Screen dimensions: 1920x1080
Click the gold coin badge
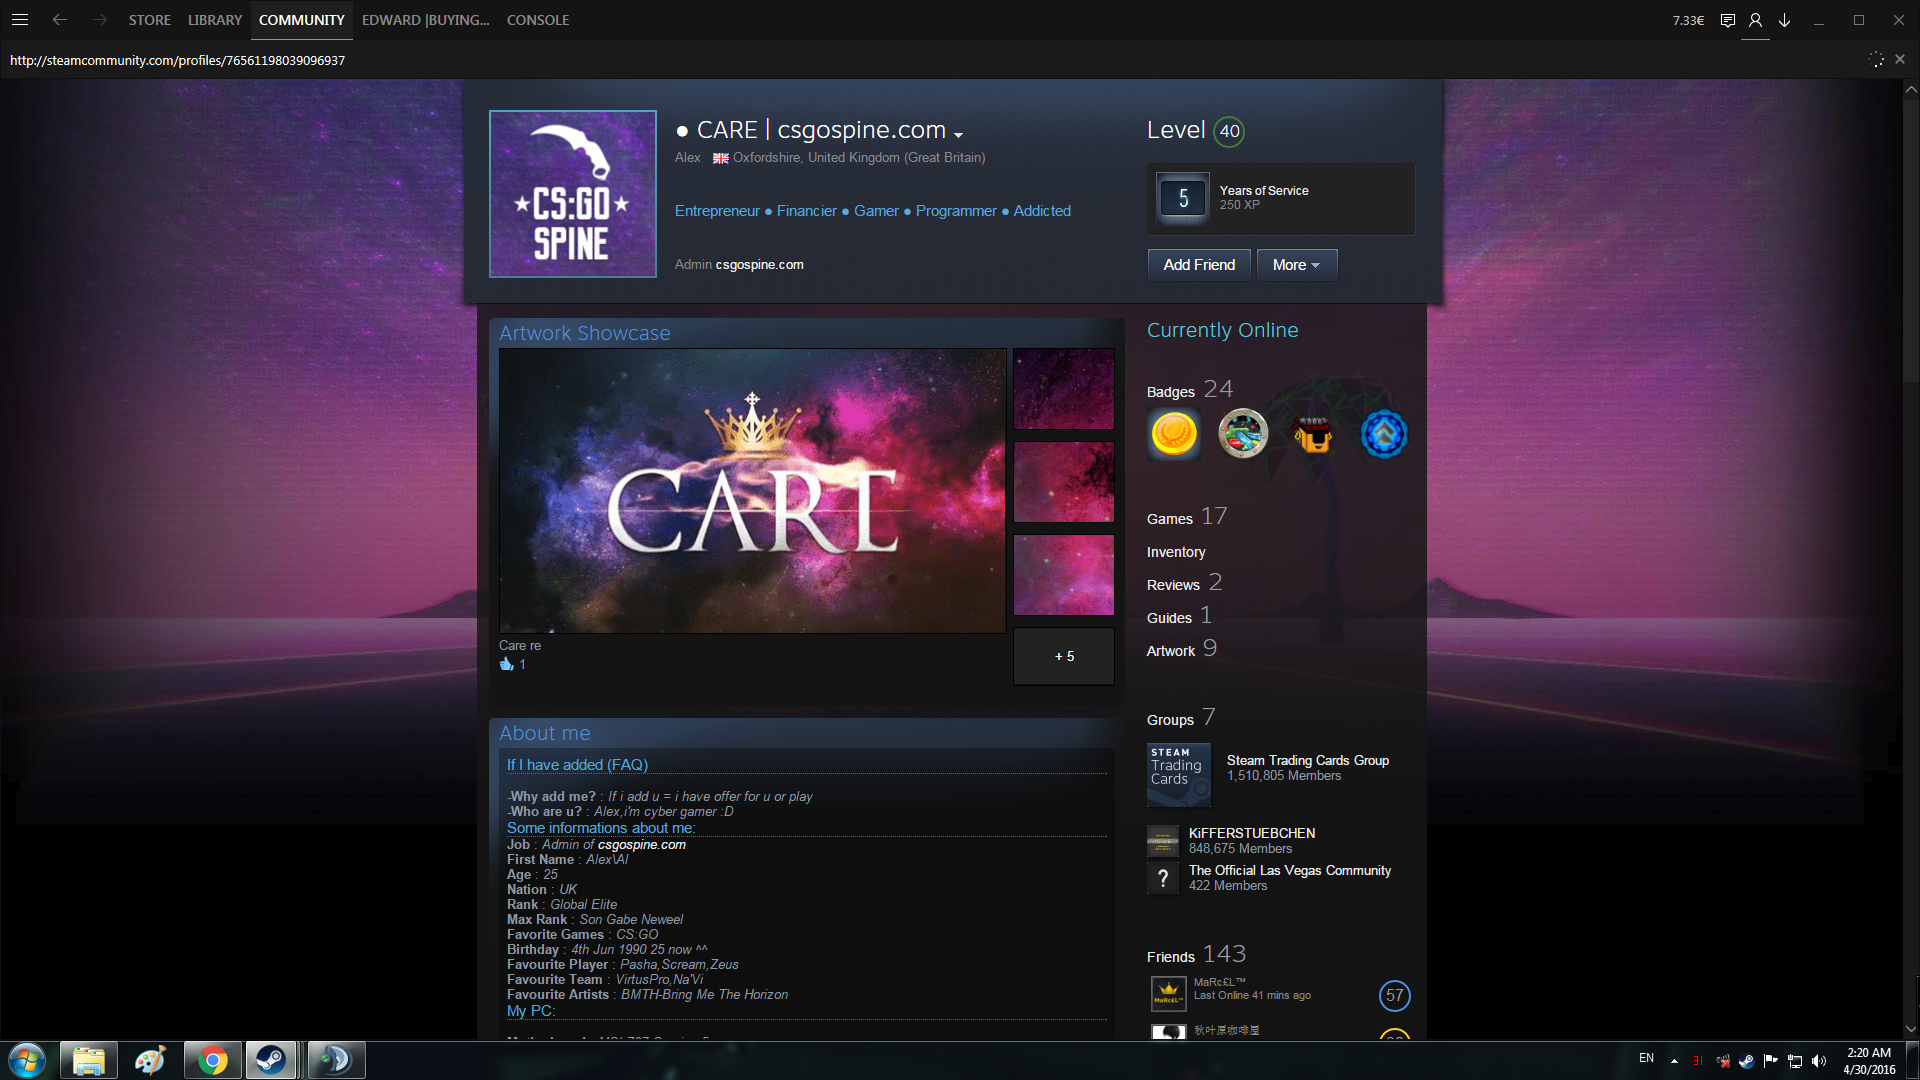pos(1174,434)
